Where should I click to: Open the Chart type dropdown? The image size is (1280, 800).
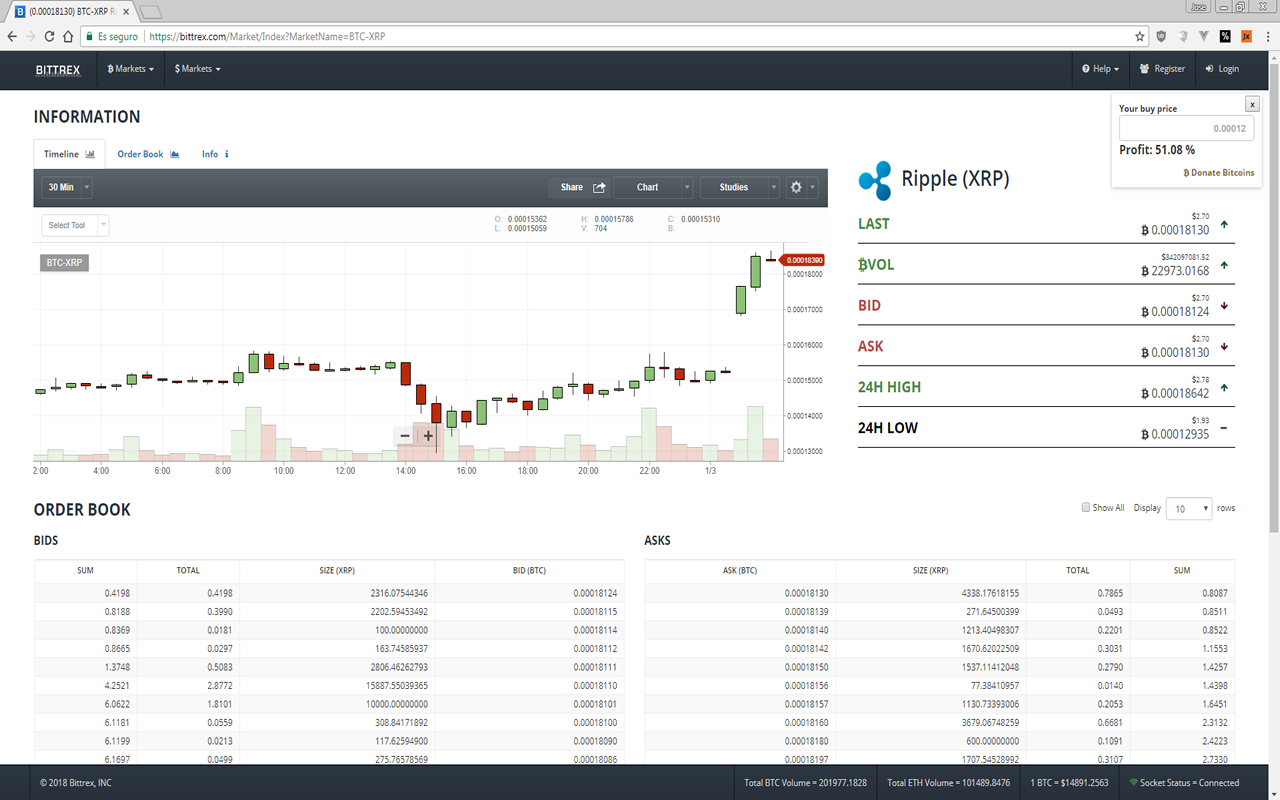pos(653,187)
